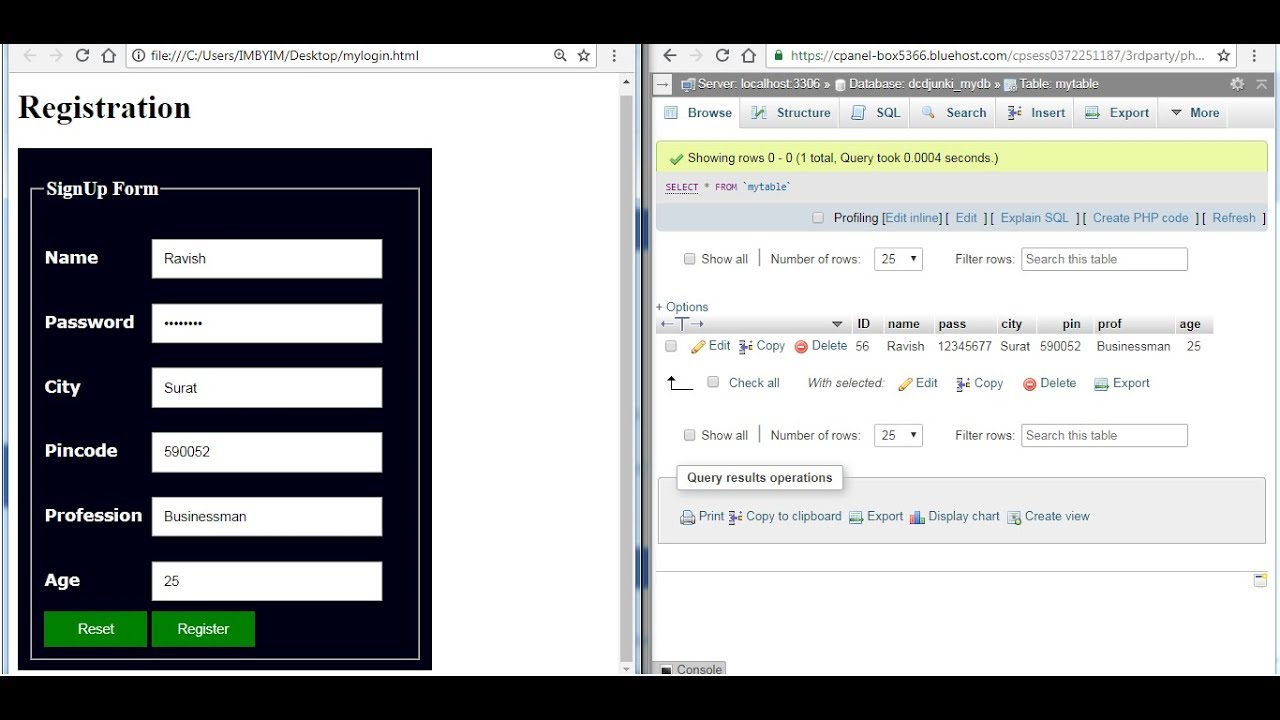
Task: Open the Search tab
Action: click(954, 113)
